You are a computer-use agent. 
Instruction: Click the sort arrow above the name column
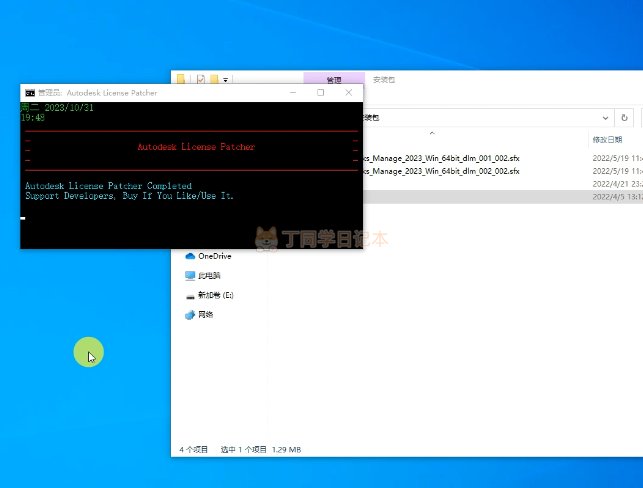click(x=432, y=133)
